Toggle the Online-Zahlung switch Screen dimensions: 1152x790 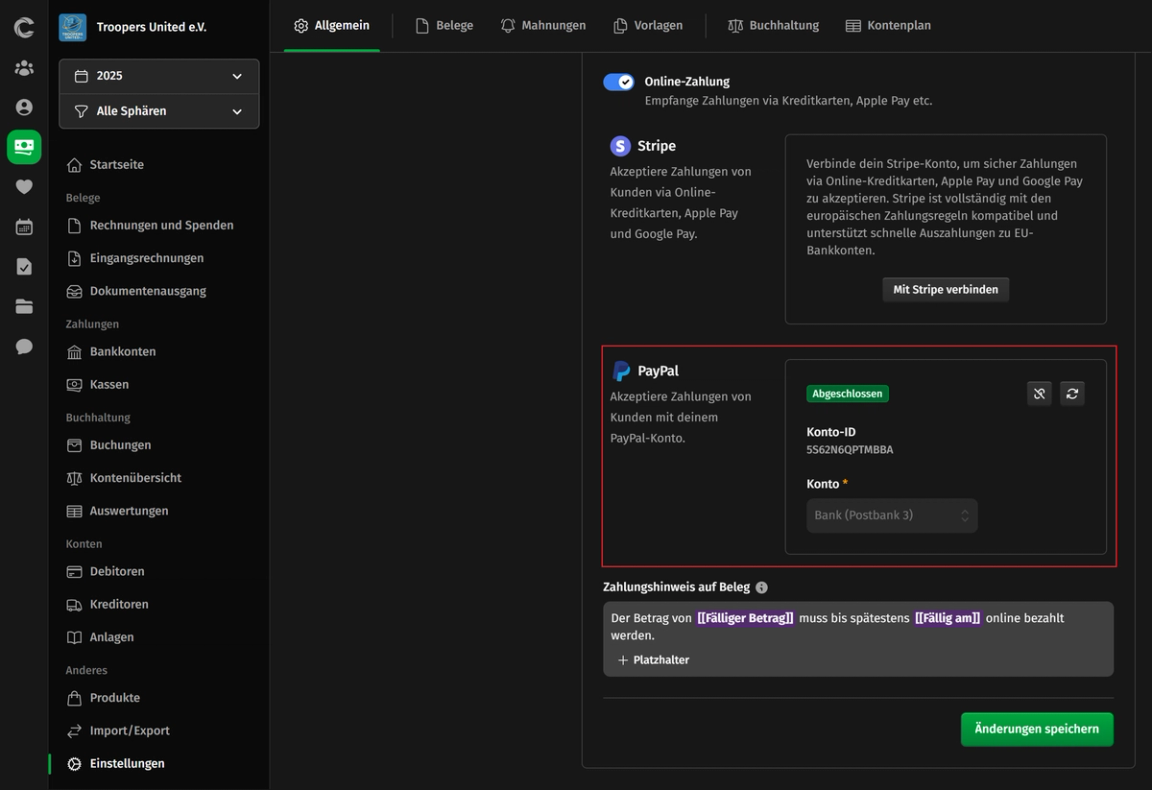coord(619,82)
